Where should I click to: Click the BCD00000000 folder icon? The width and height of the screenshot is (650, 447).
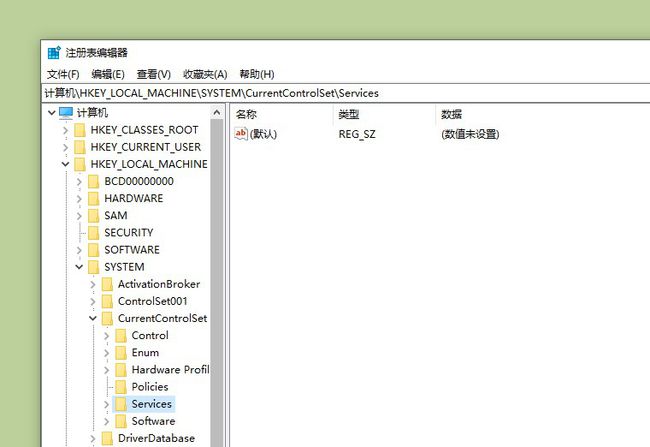pos(94,182)
